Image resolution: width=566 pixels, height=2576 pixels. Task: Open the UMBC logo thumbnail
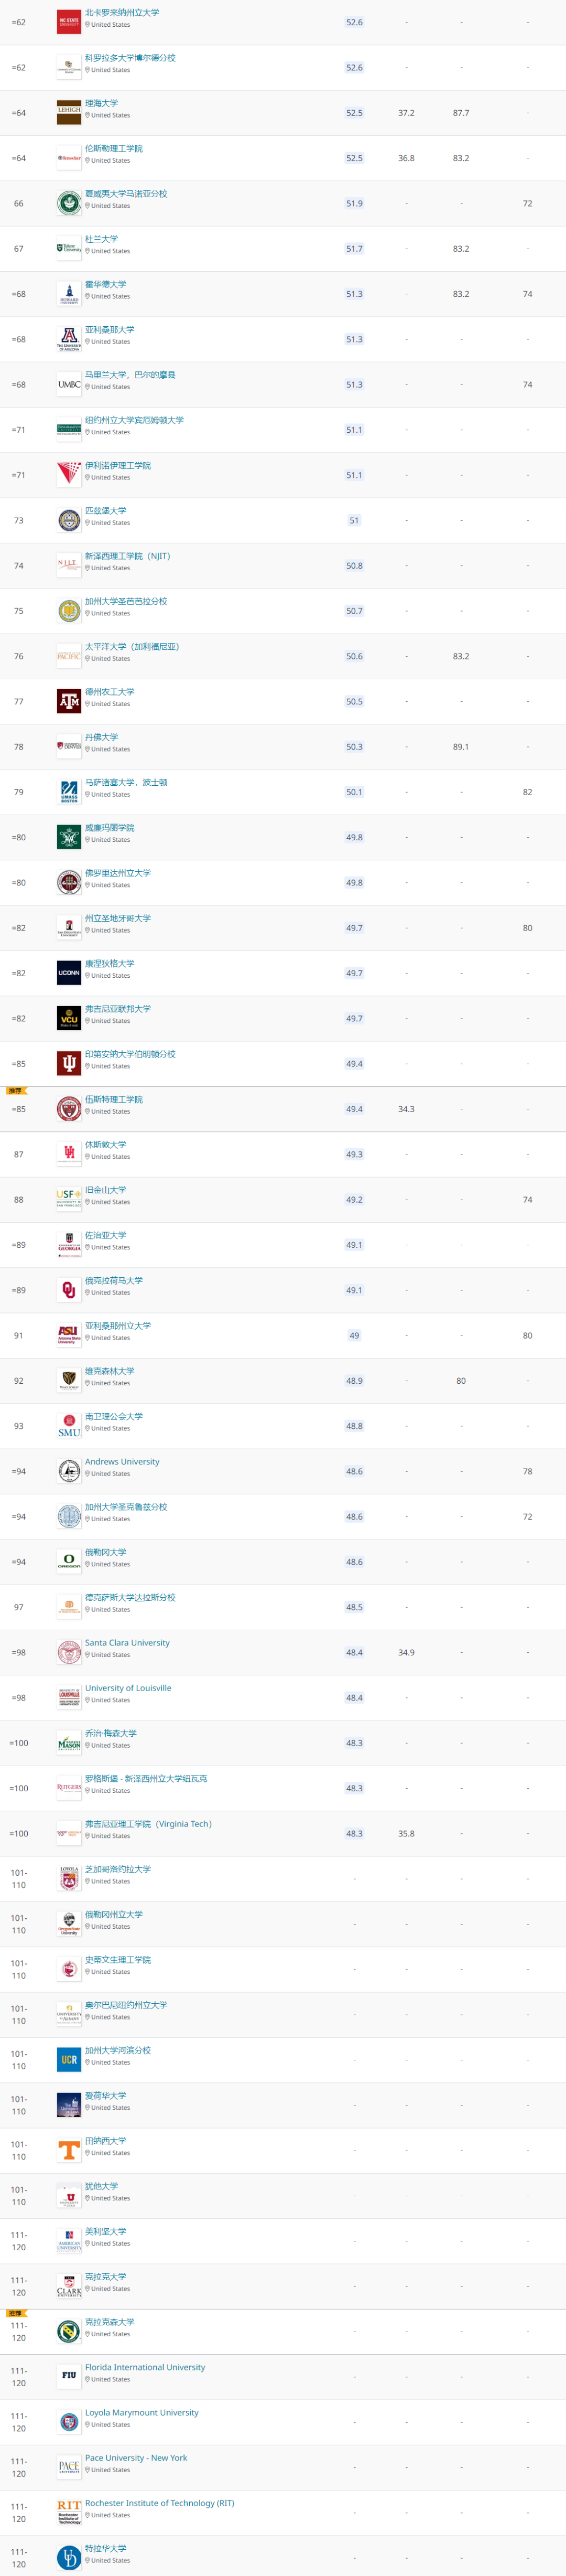(x=69, y=384)
